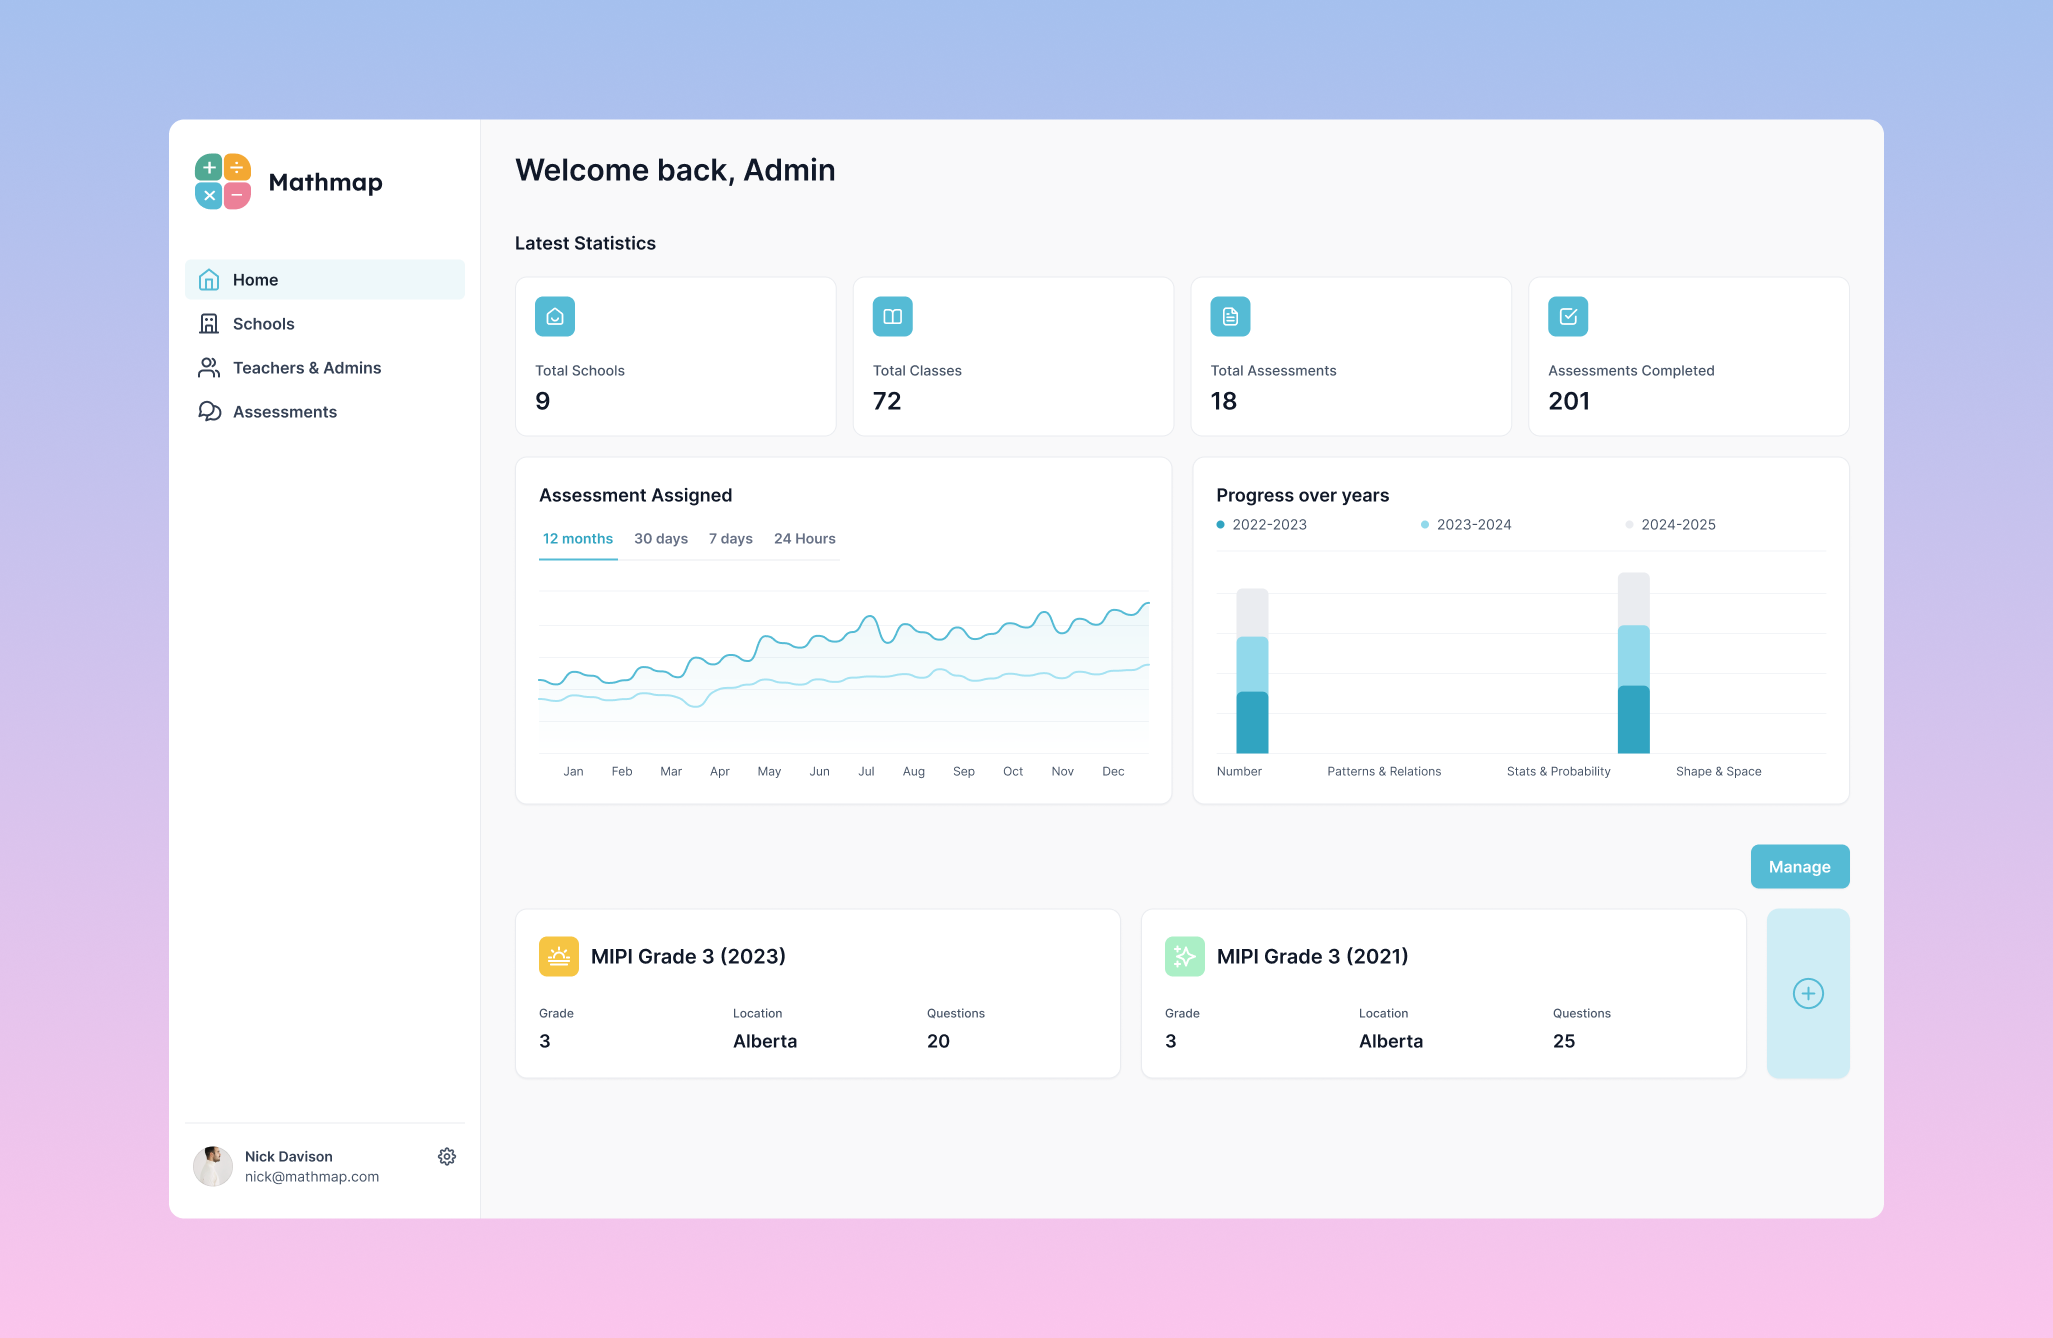Click the Manage button

click(1800, 867)
